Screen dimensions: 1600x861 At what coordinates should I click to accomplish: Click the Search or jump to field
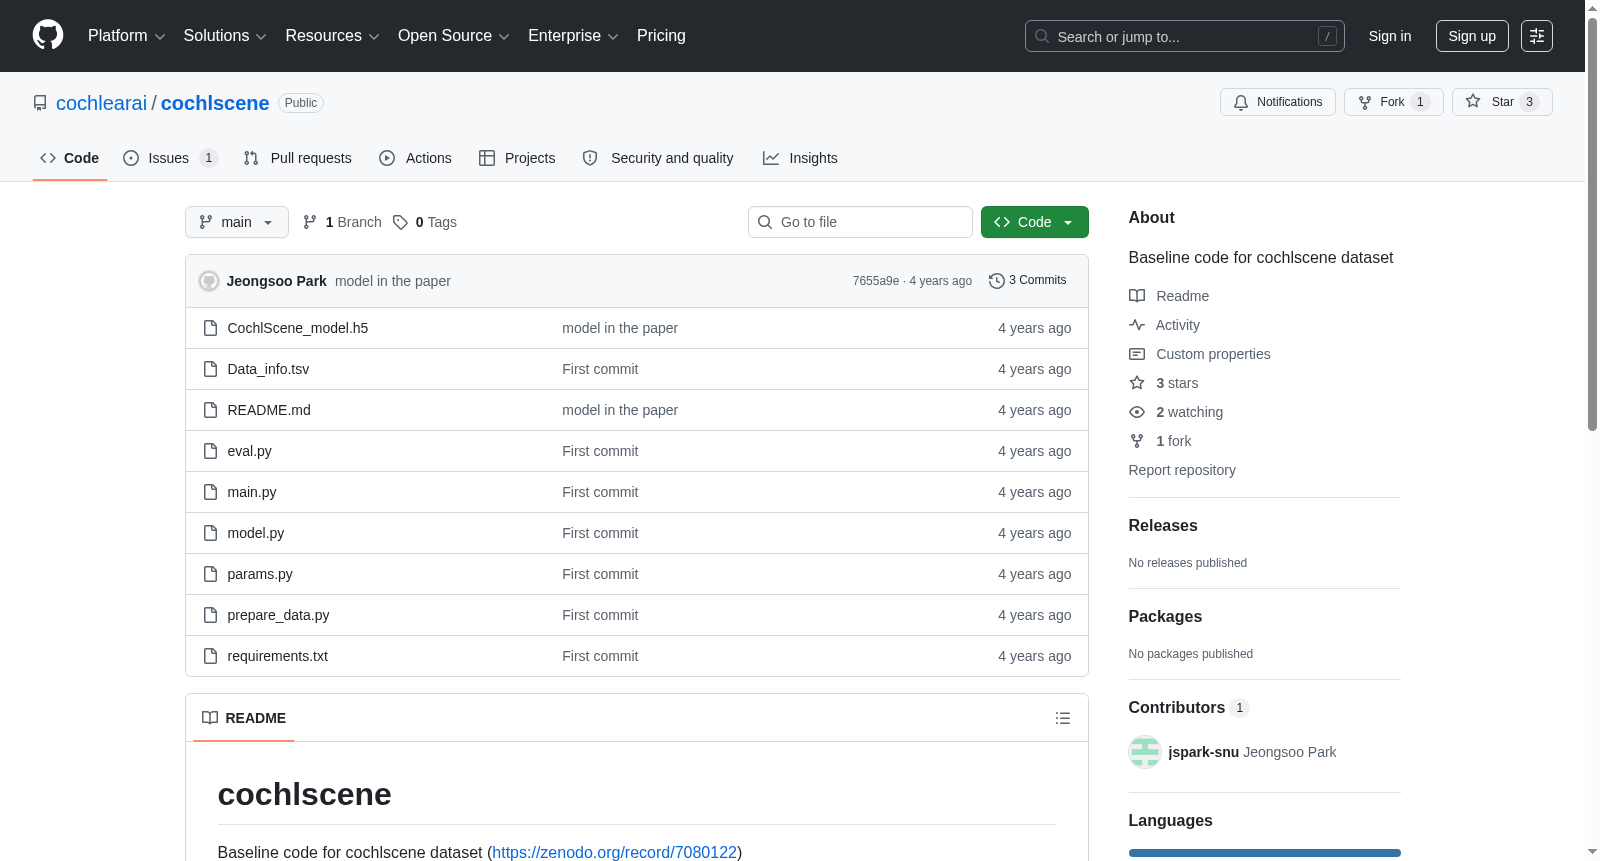pos(1185,36)
